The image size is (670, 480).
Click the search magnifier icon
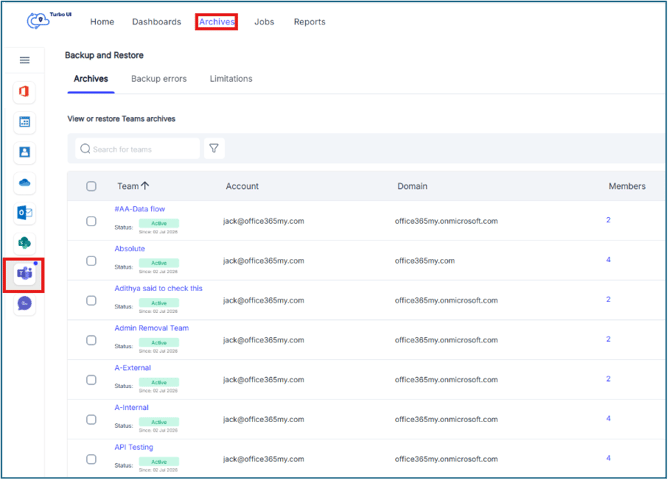[85, 149]
